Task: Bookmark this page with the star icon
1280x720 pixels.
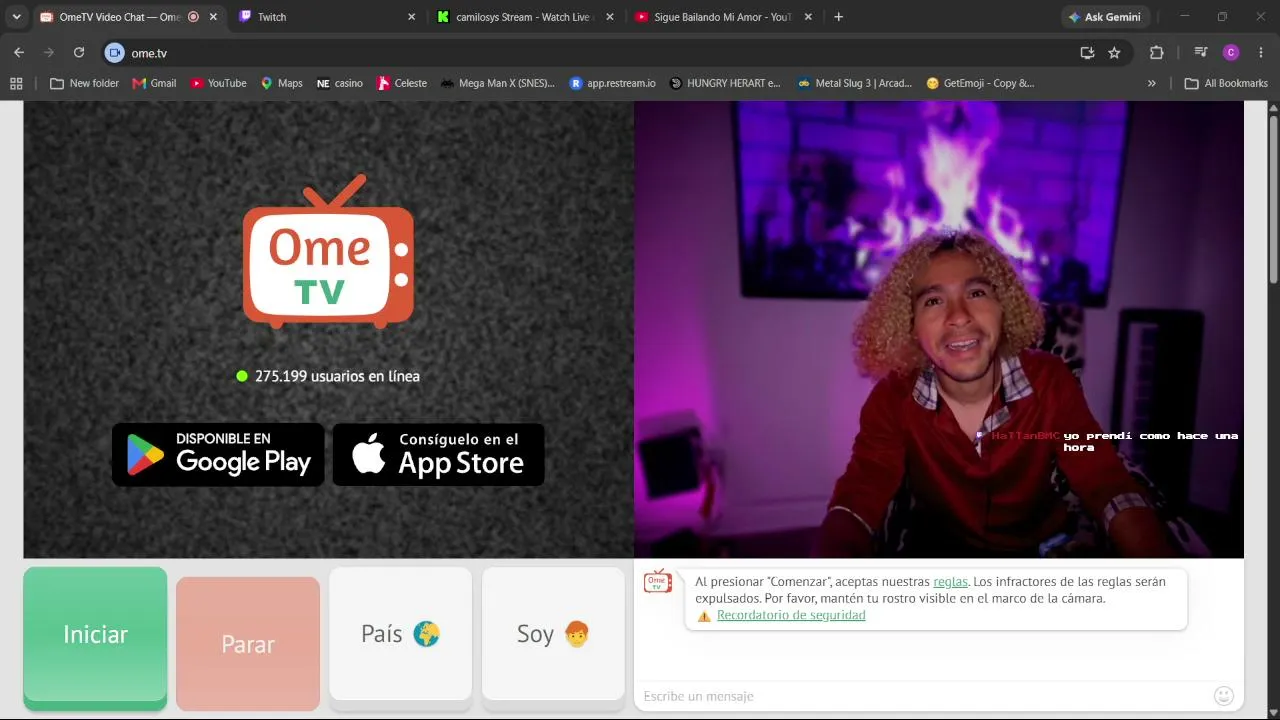Action: [1114, 53]
